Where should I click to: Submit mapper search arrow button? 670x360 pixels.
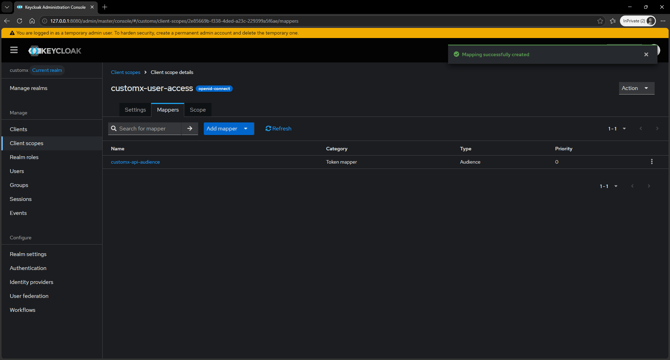click(190, 129)
